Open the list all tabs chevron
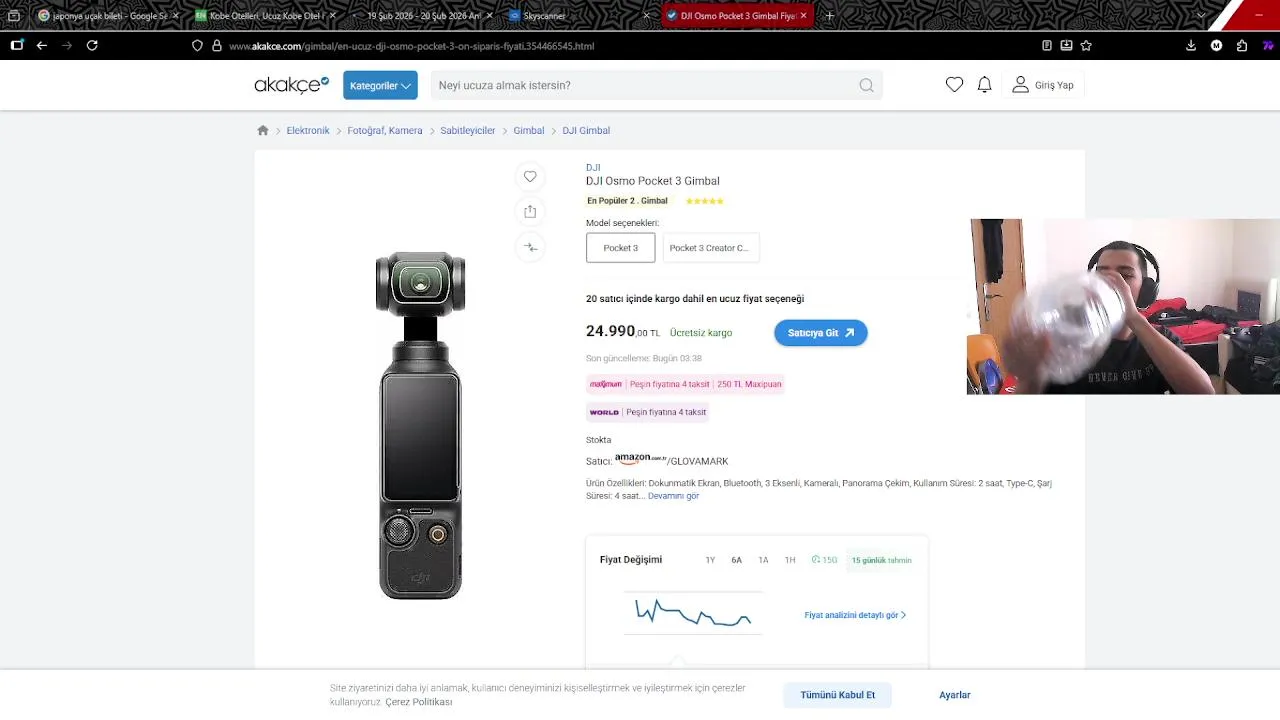This screenshot has width=1280, height=720. click(x=1203, y=16)
